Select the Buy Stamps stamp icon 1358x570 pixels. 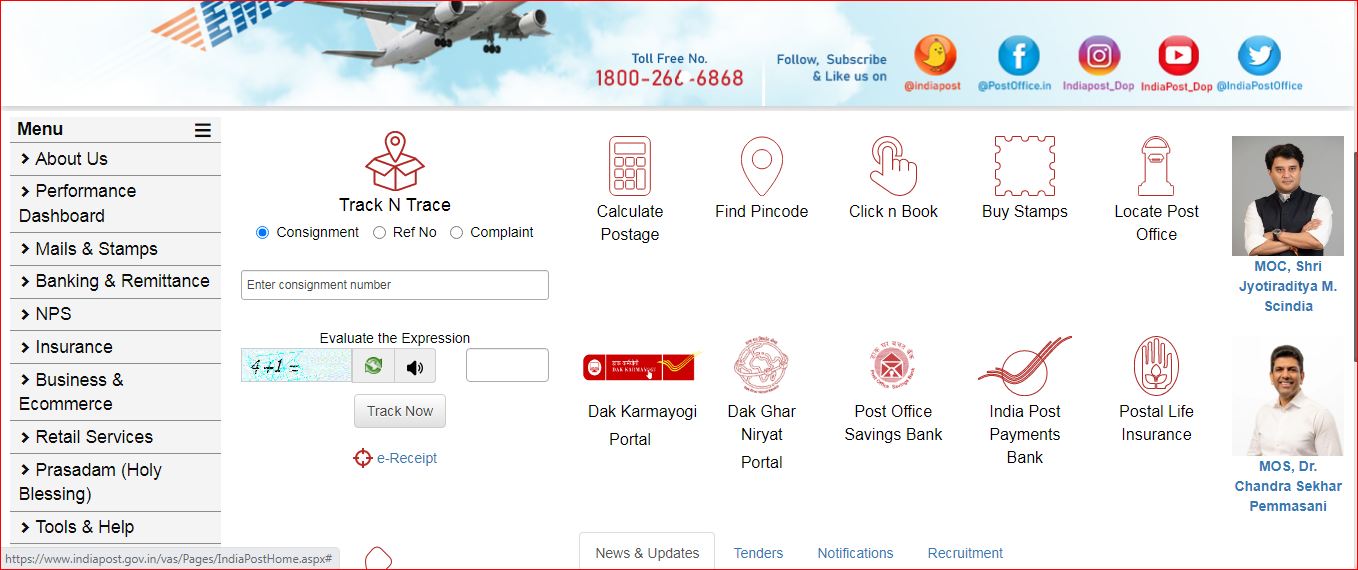[1025, 166]
